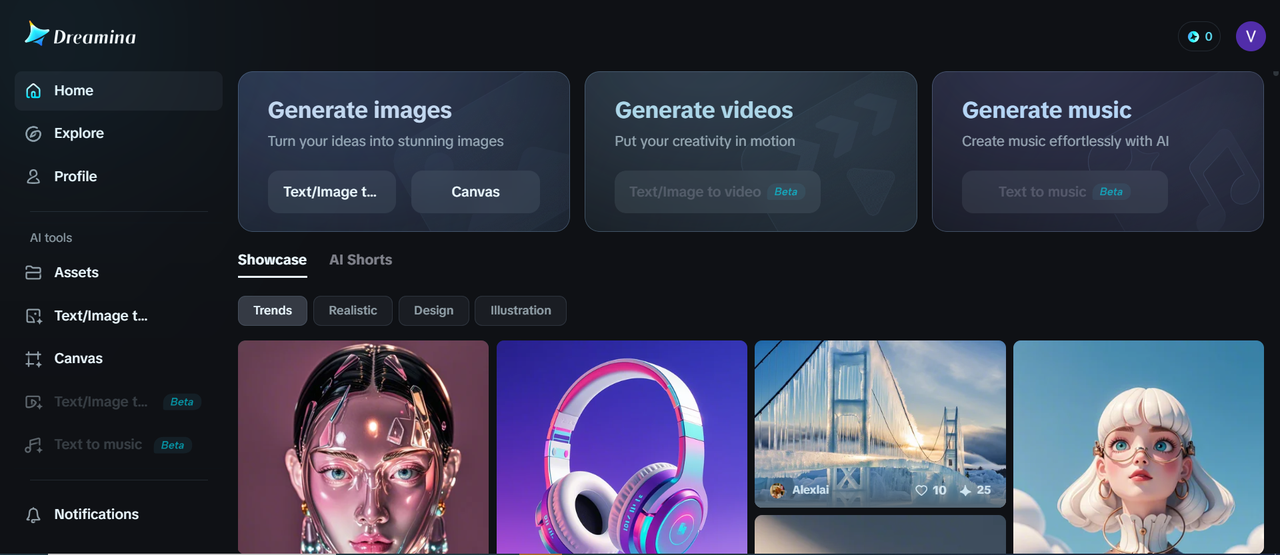Click the Text to music Beta button
The height and width of the screenshot is (555, 1280).
[1065, 192]
